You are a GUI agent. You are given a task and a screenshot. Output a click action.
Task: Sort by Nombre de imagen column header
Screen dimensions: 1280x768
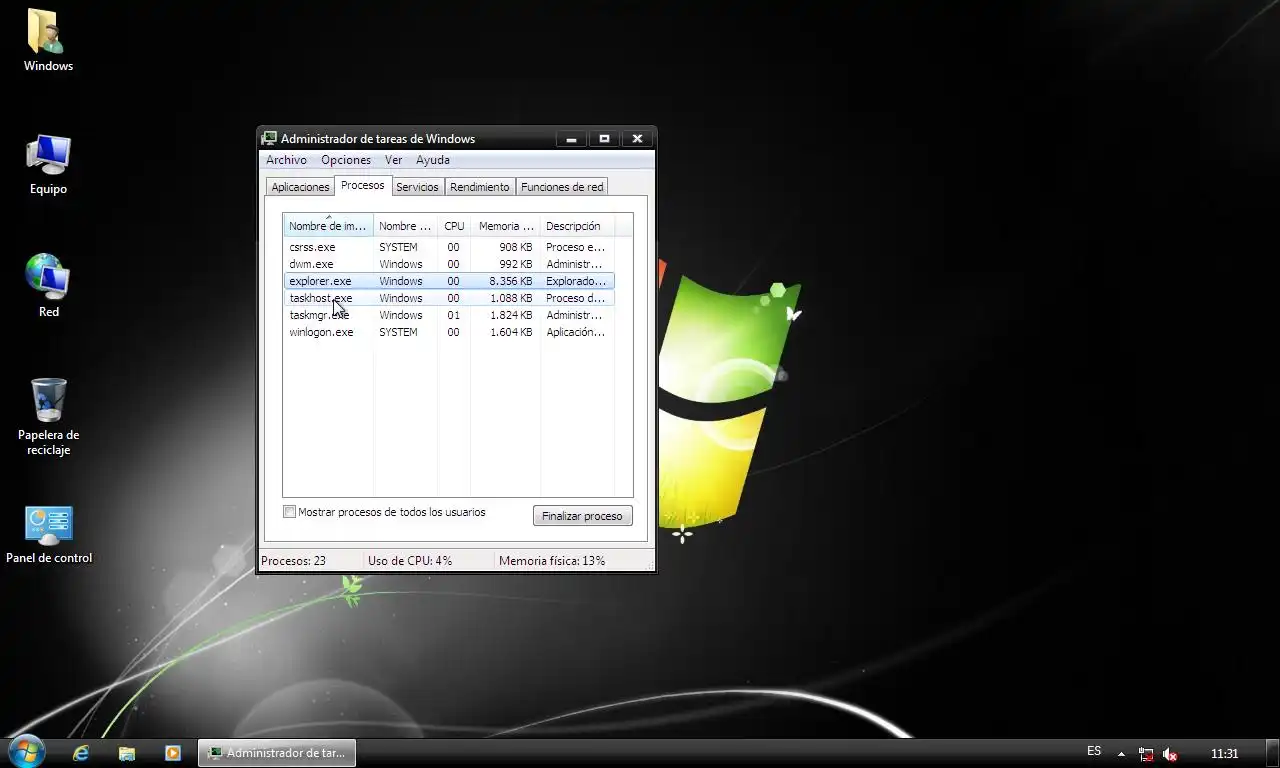pyautogui.click(x=328, y=225)
